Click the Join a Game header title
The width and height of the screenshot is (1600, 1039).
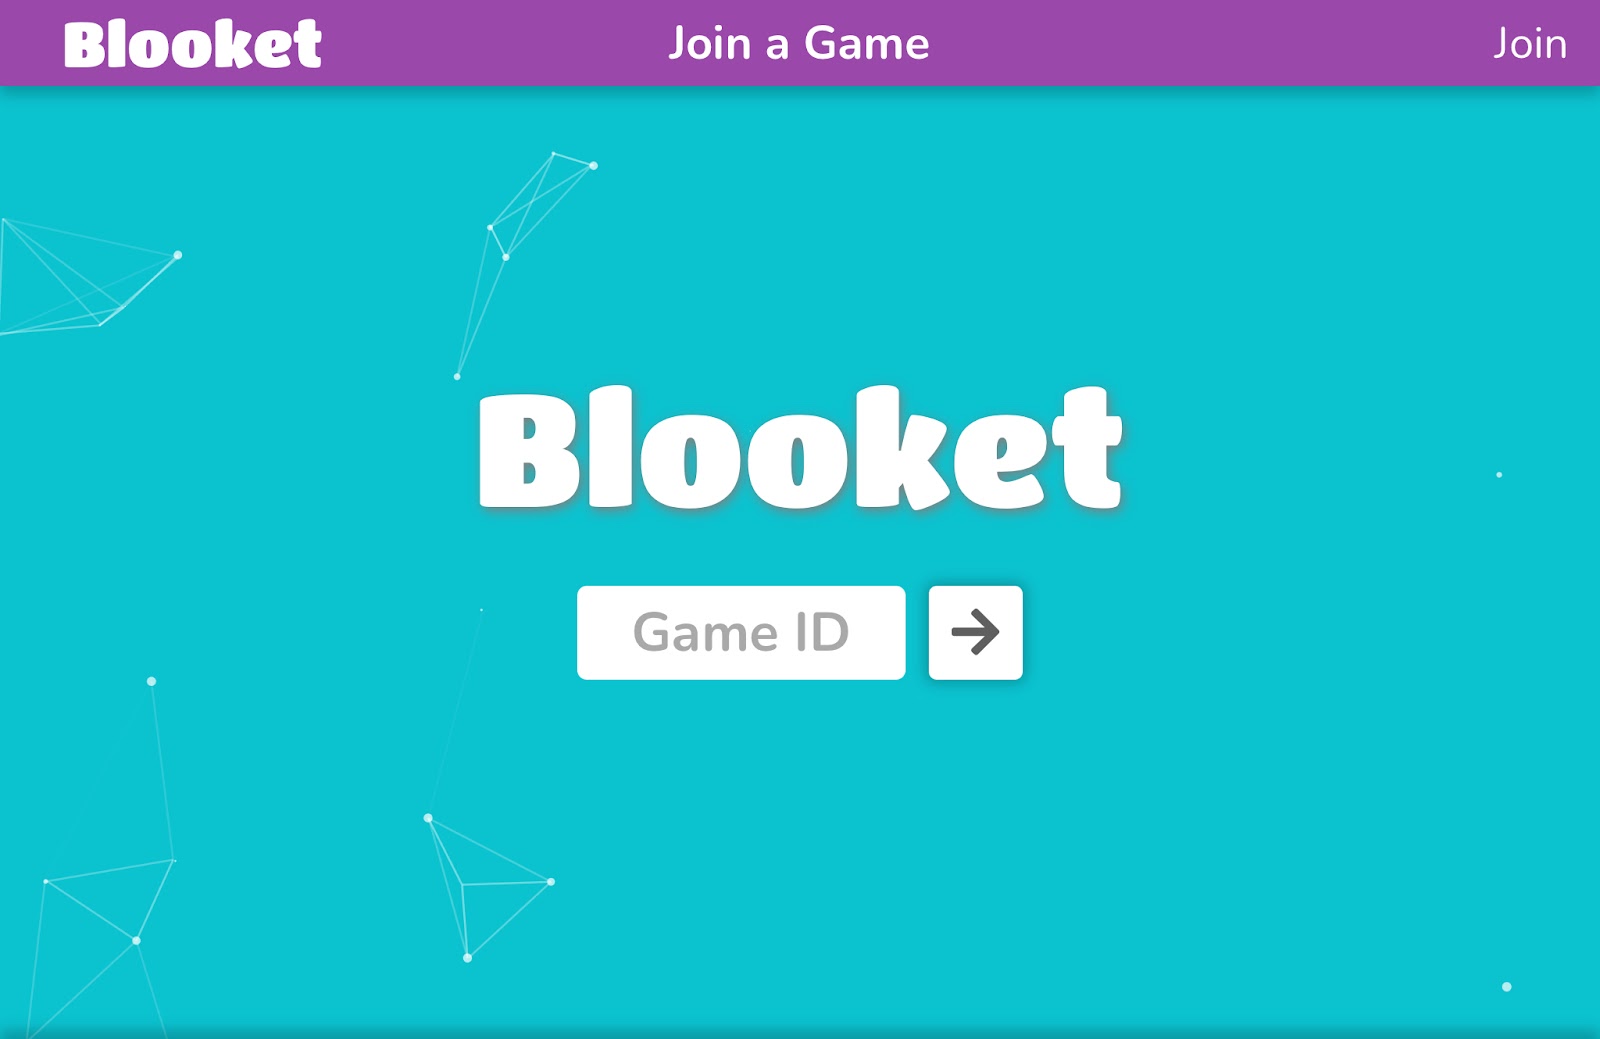point(799,44)
